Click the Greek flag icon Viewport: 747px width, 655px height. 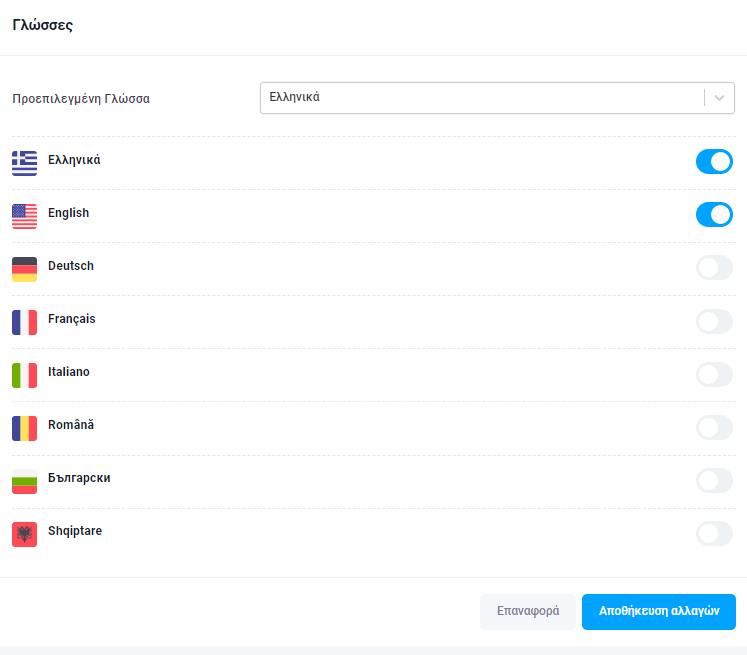pyautogui.click(x=24, y=163)
